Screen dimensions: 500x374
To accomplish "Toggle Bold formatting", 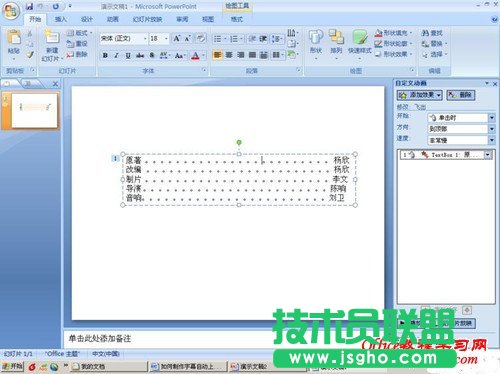I will [105, 55].
